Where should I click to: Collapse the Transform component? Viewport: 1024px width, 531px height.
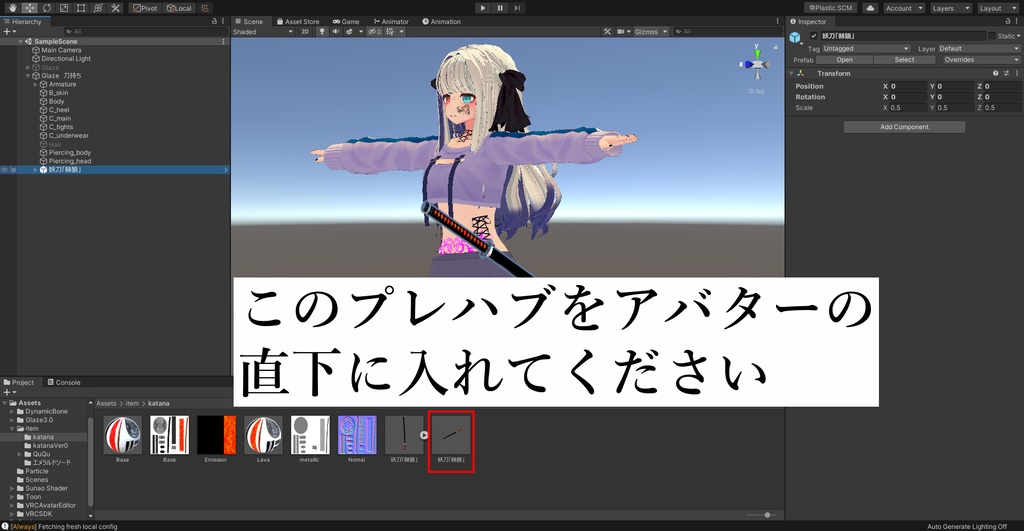pos(792,73)
